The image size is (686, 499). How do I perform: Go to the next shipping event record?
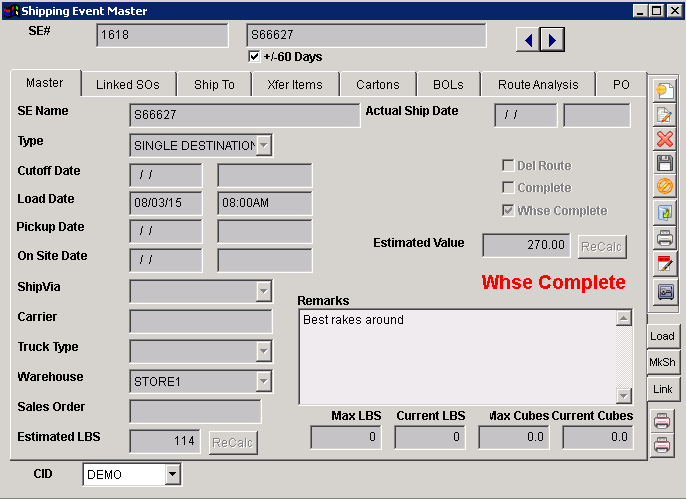(552, 39)
